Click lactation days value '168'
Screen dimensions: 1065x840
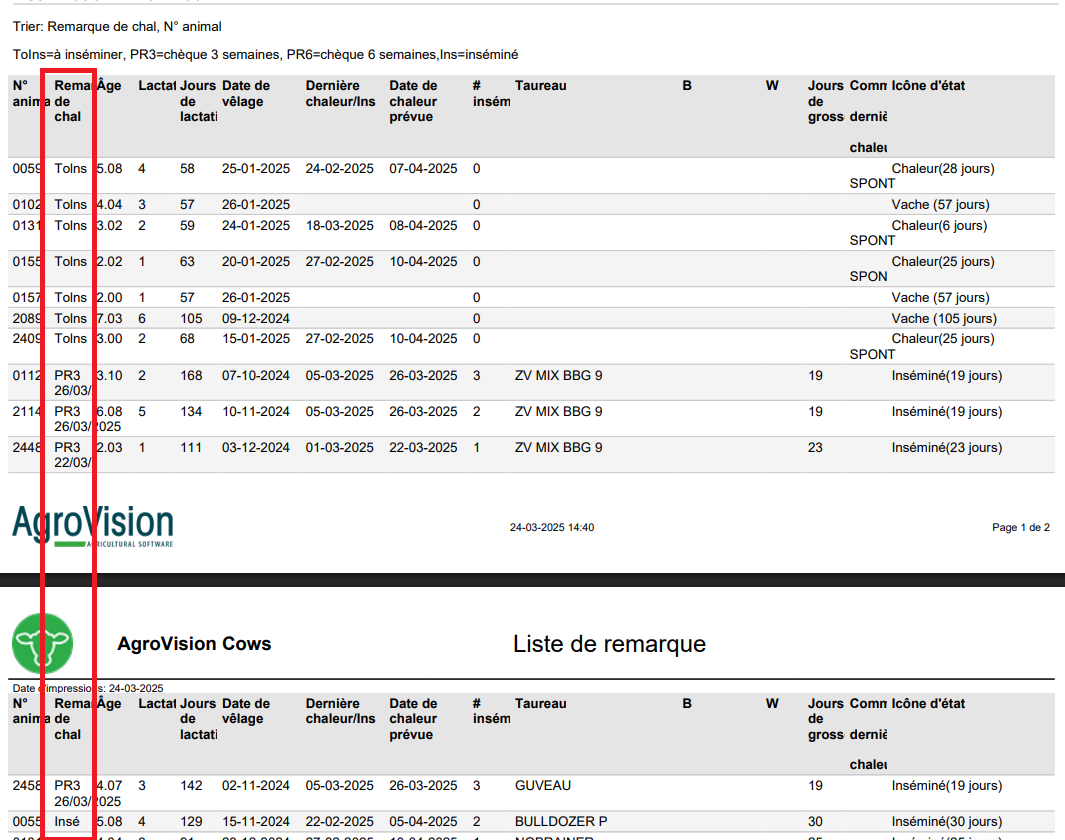tap(191, 376)
